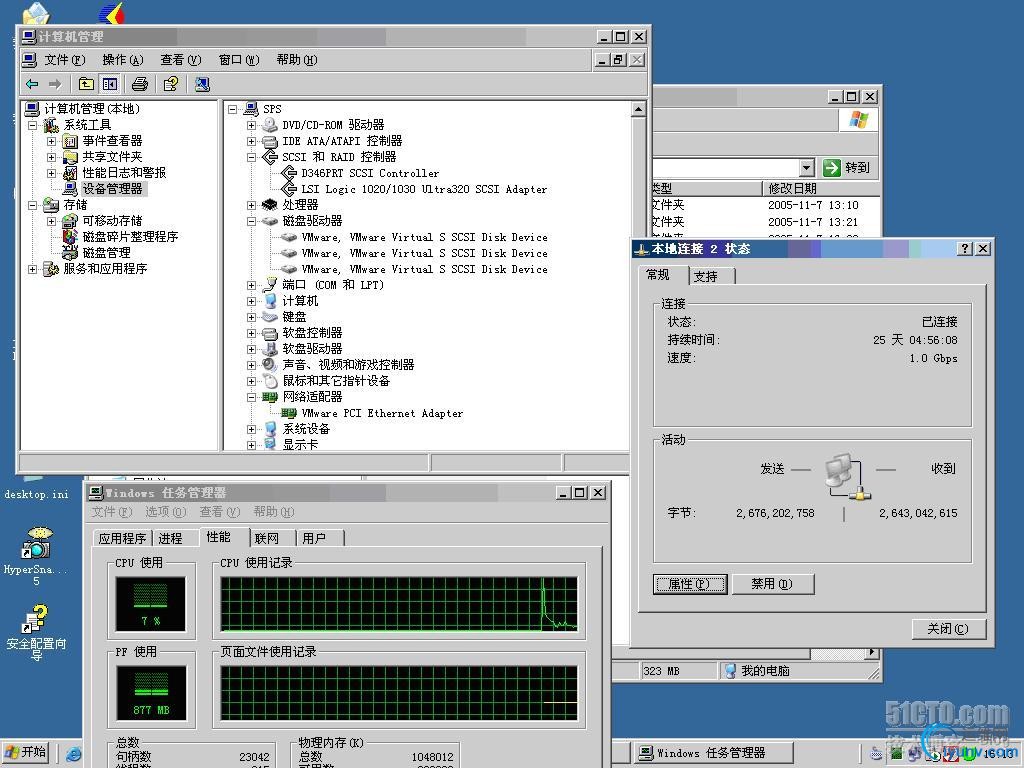The height and width of the screenshot is (768, 1024).
Task: Click horizontal scroll right arrow in Explorer window
Action: tap(872, 652)
